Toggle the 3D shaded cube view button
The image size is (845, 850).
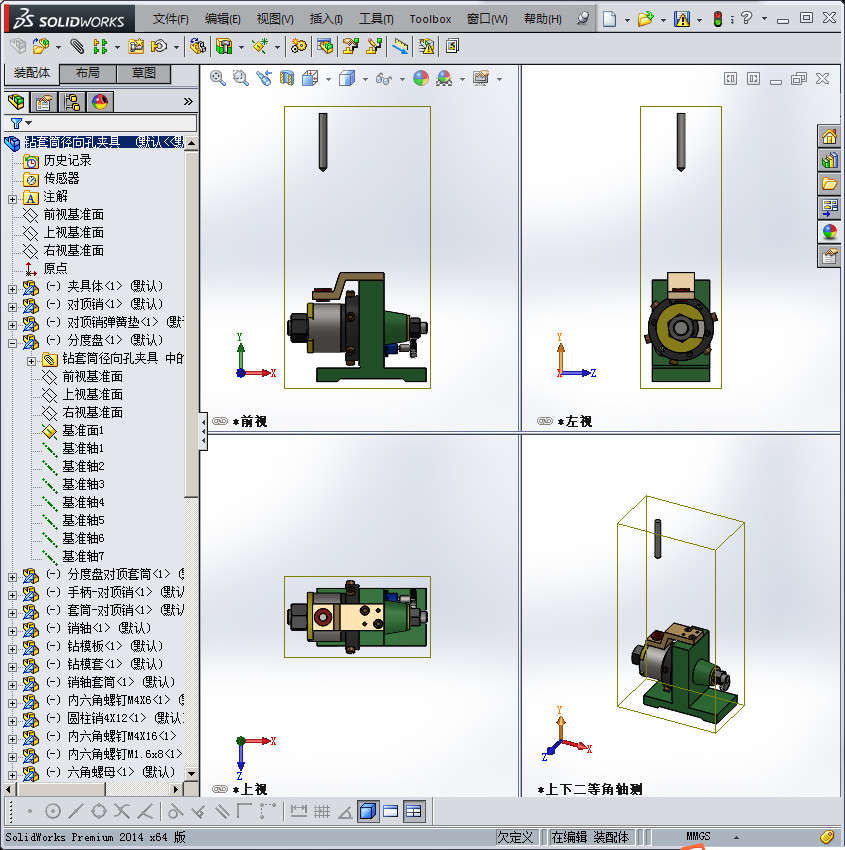point(368,811)
